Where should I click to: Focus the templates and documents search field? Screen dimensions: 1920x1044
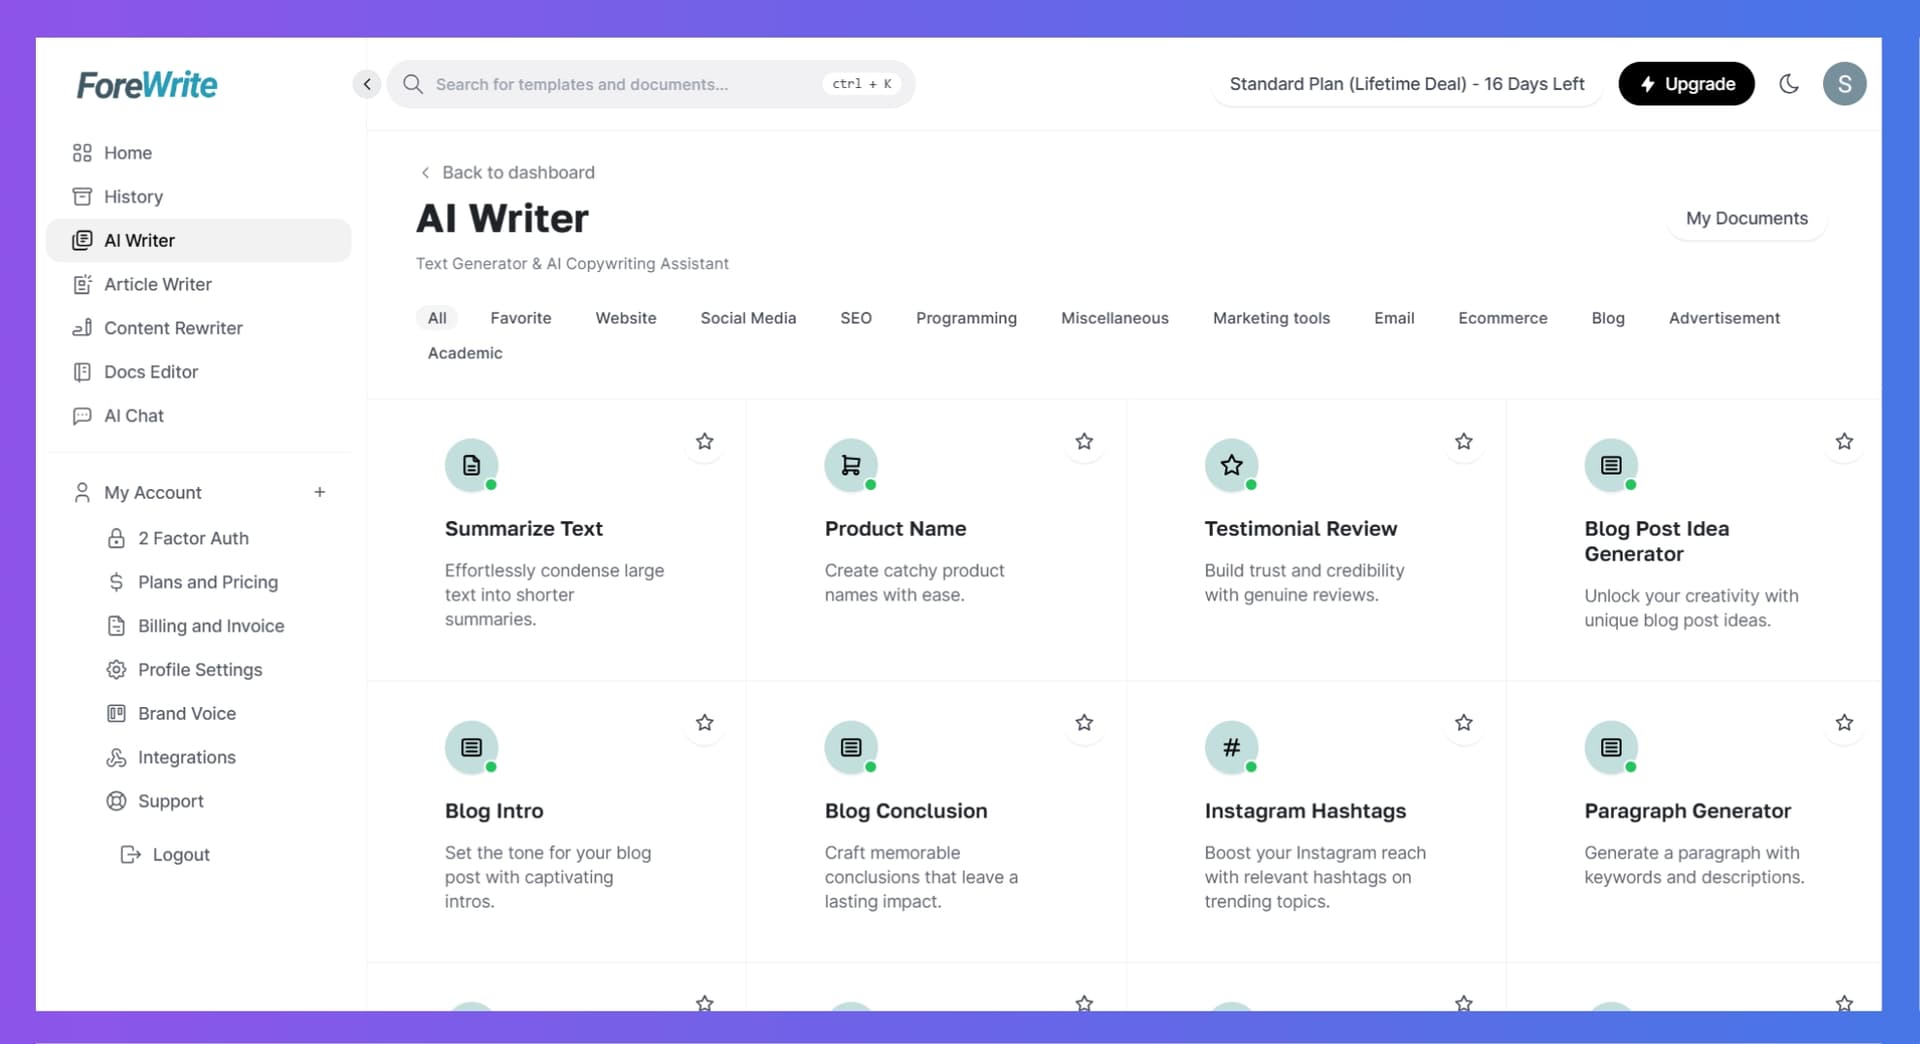(x=651, y=84)
